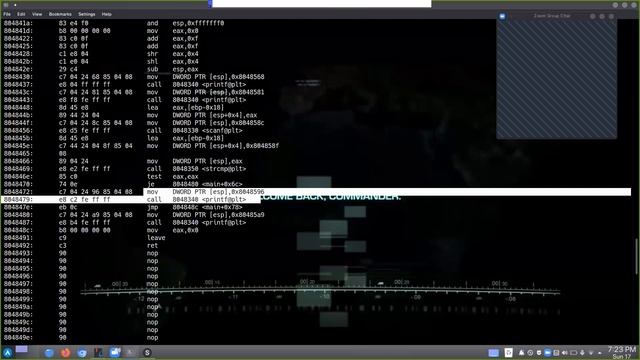Launch Firefox from the taskbar
The width and height of the screenshot is (640, 360).
pos(65,353)
